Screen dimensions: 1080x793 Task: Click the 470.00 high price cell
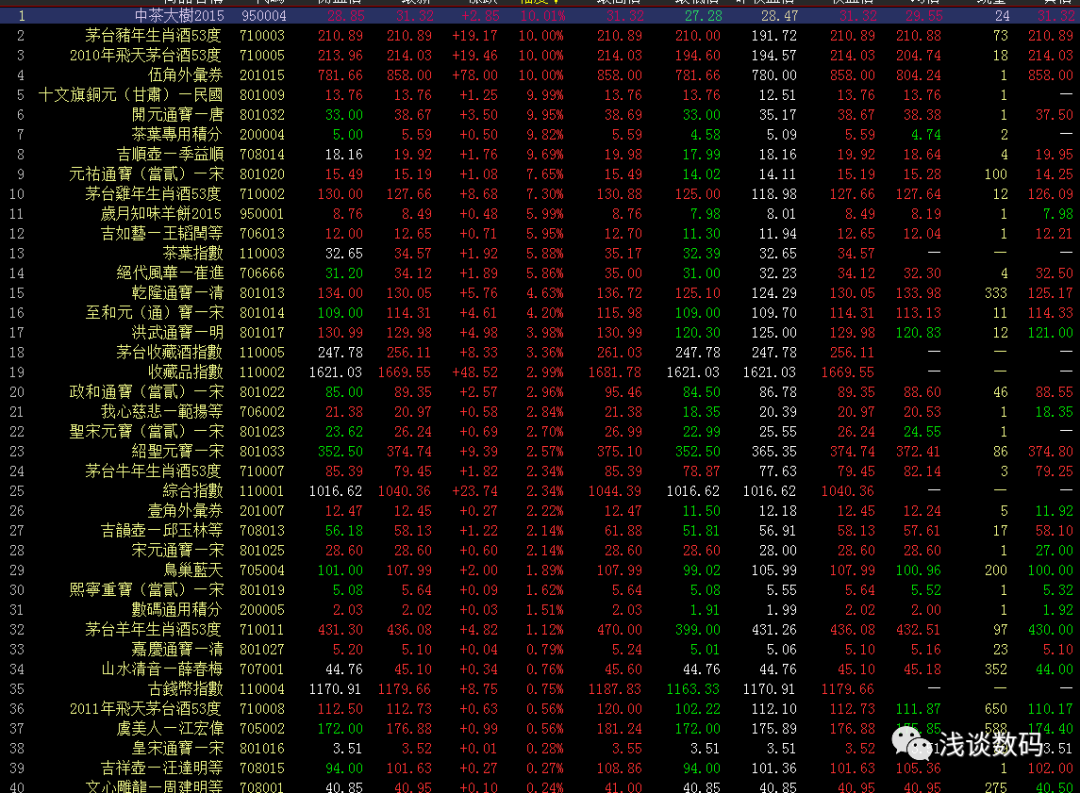point(619,630)
